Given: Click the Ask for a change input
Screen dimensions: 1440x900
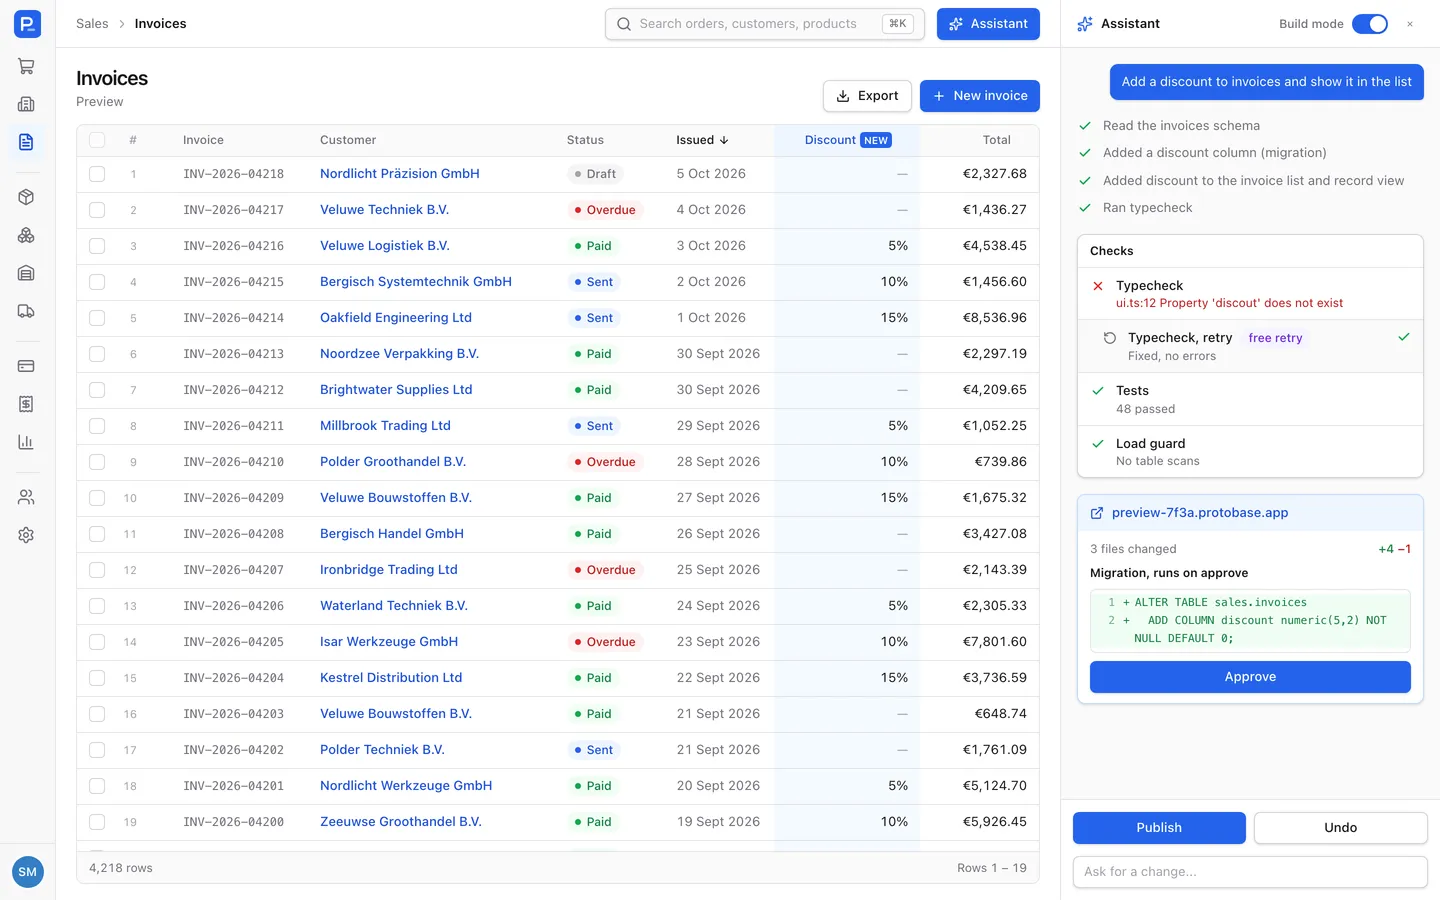Looking at the screenshot, I should [x=1250, y=872].
